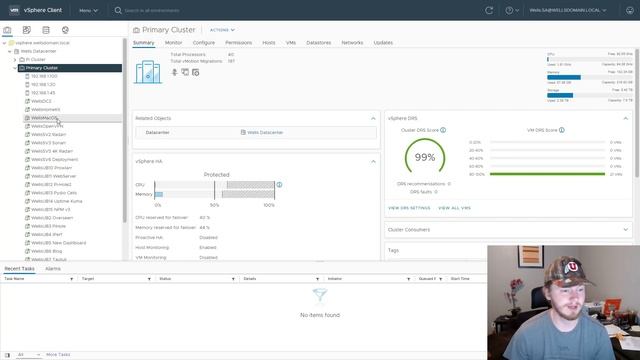Expand the Pi Cluster tree node
The height and width of the screenshot is (360, 640).
pyautogui.click(x=15, y=60)
